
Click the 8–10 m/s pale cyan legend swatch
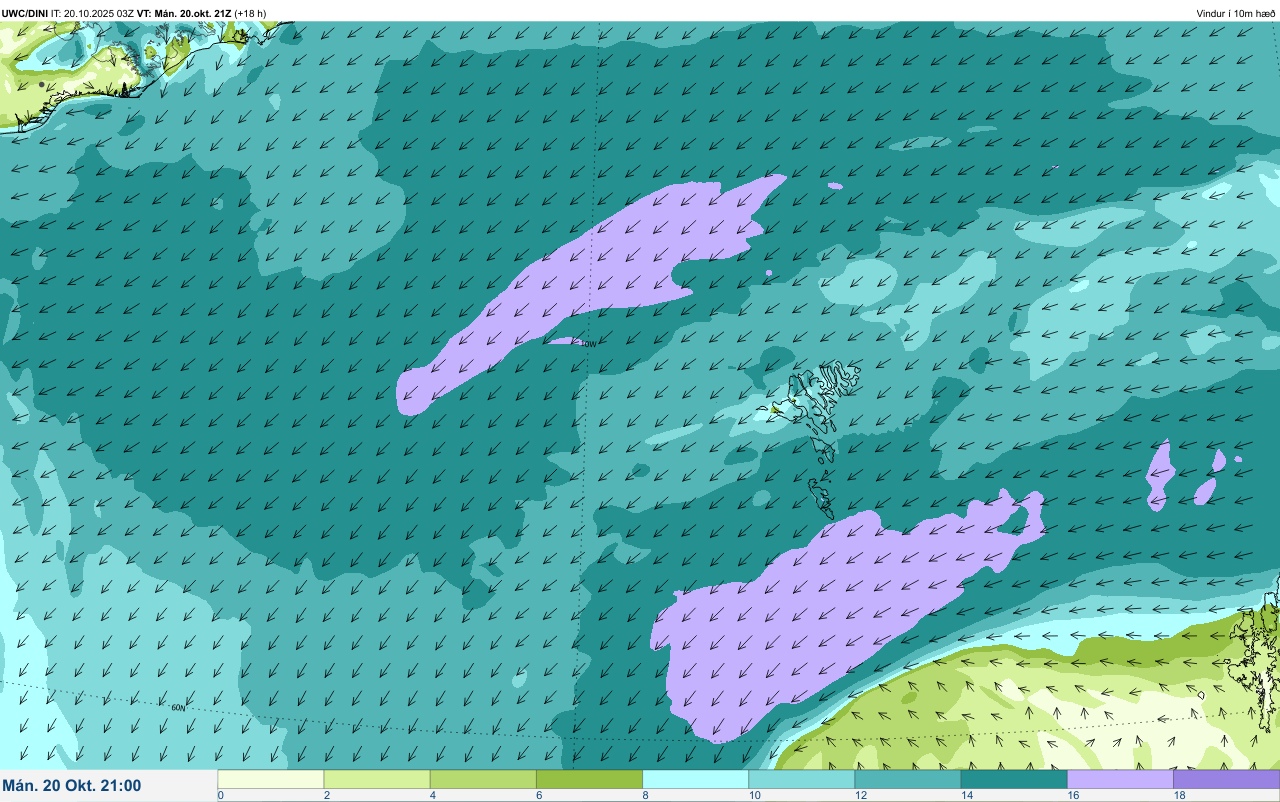coord(695,779)
